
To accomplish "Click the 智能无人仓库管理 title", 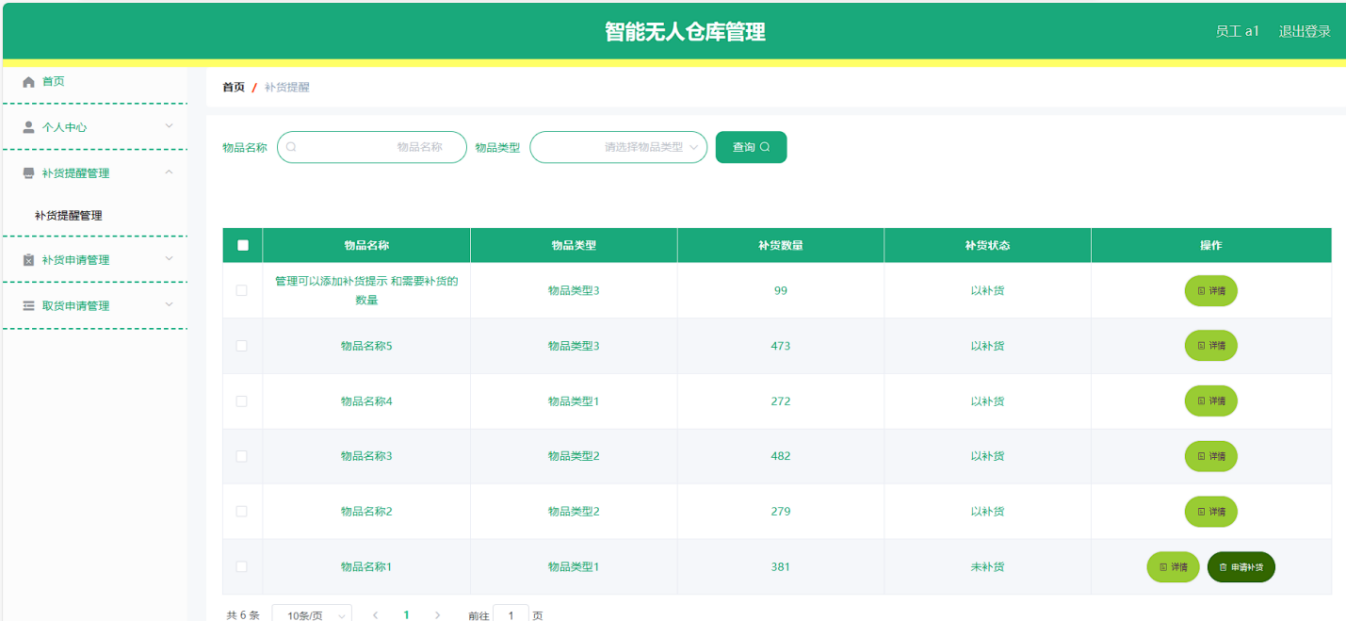I will coord(685,32).
